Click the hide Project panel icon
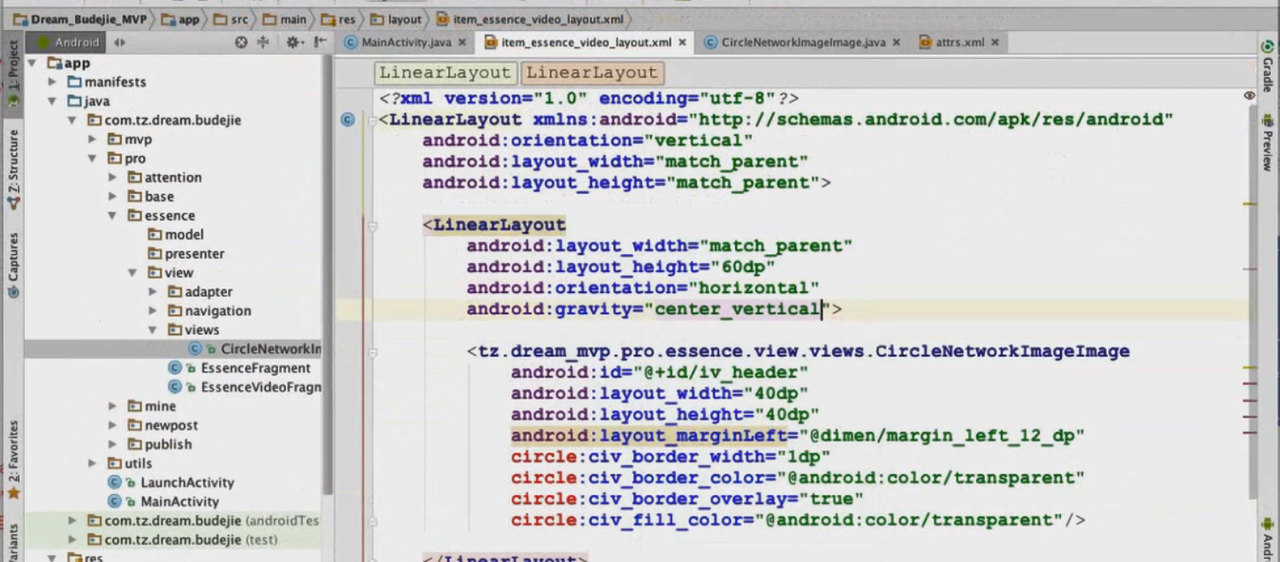Viewport: 1280px width, 562px height. (320, 42)
